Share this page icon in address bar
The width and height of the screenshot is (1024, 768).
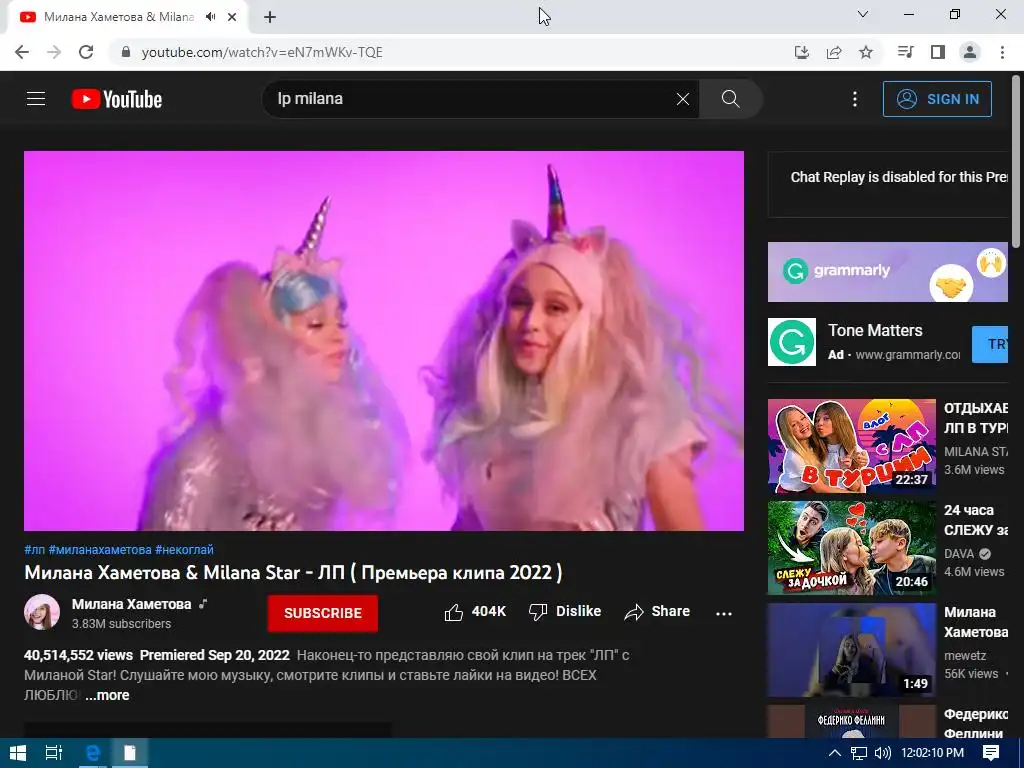click(834, 52)
